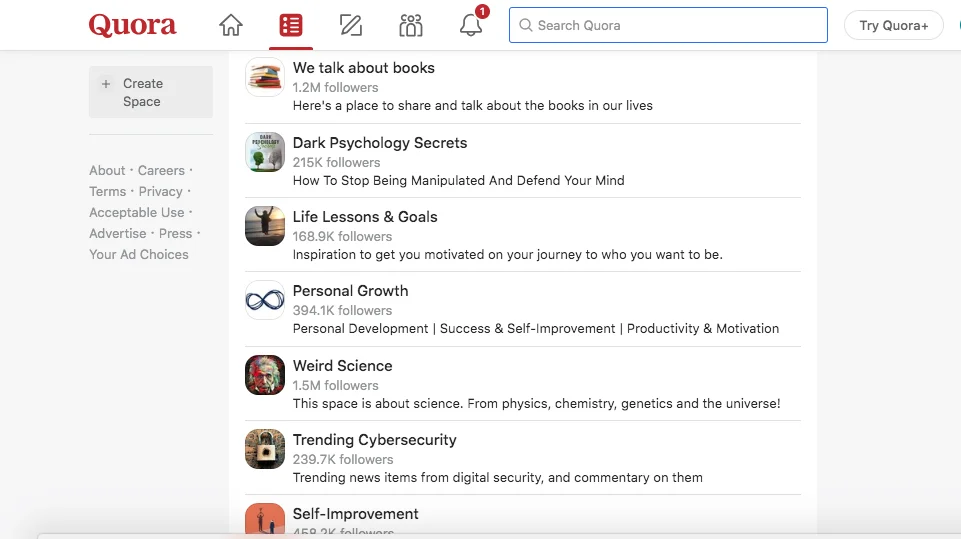
Task: Click the Privacy footer link
Action: pyautogui.click(x=160, y=192)
